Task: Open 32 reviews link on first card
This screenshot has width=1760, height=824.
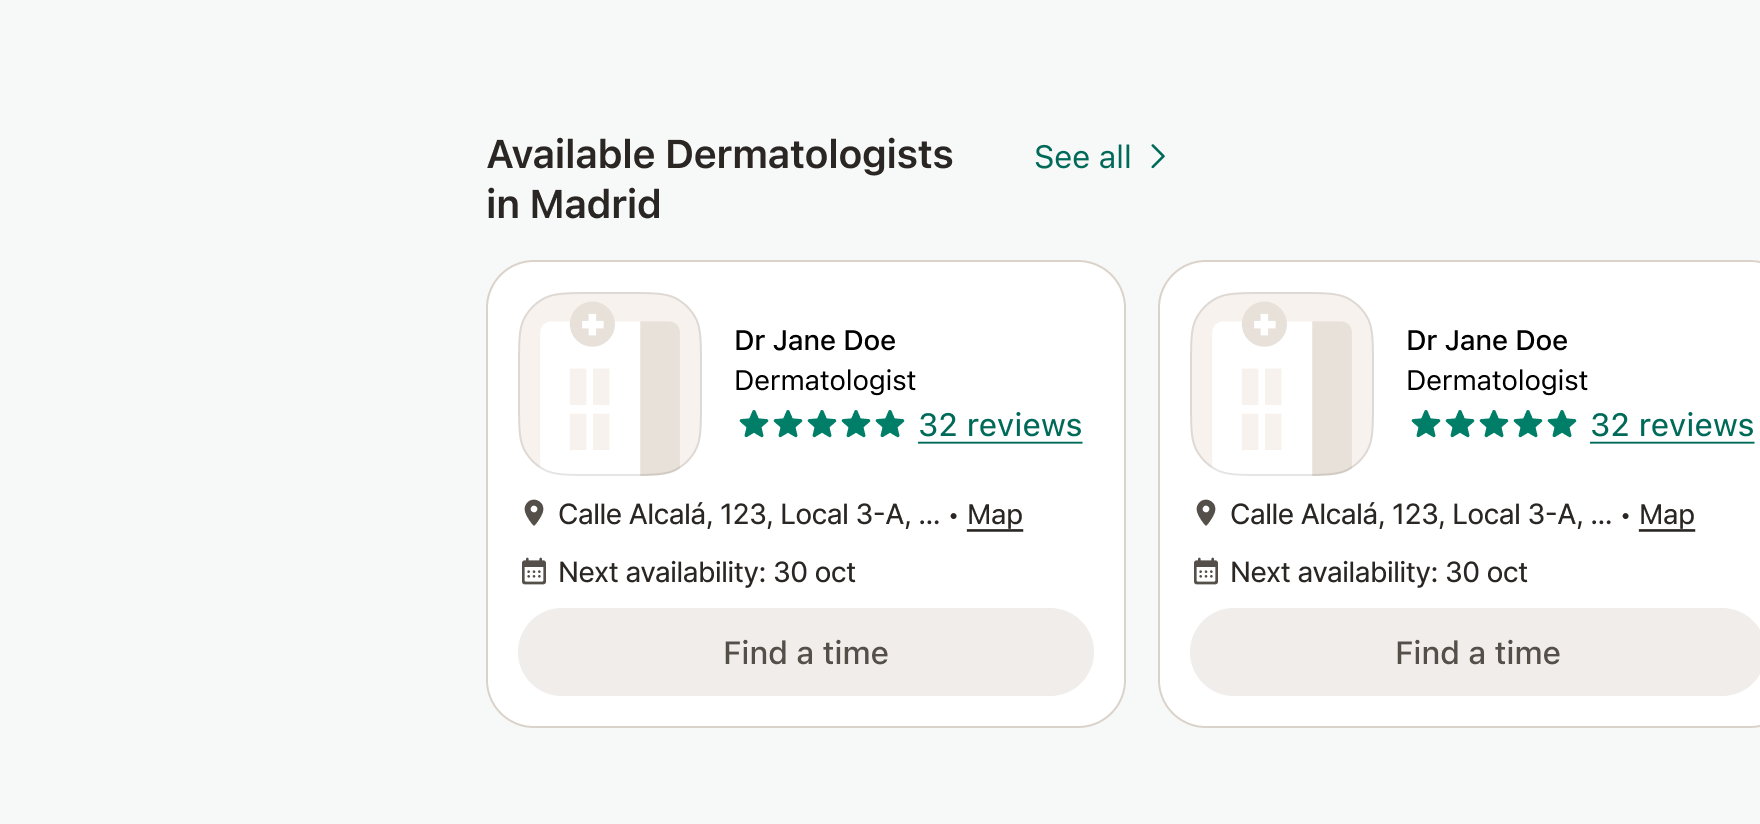Action: [x=1000, y=425]
